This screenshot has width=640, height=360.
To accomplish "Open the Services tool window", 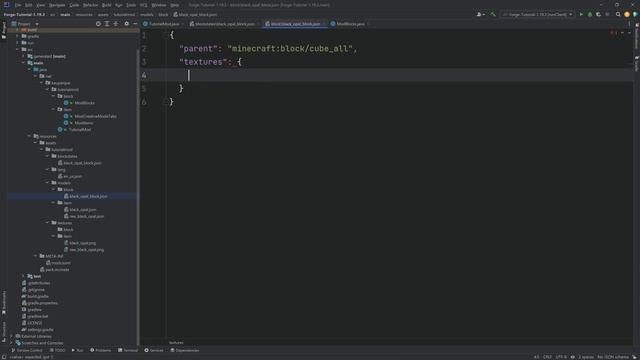I will [154, 350].
